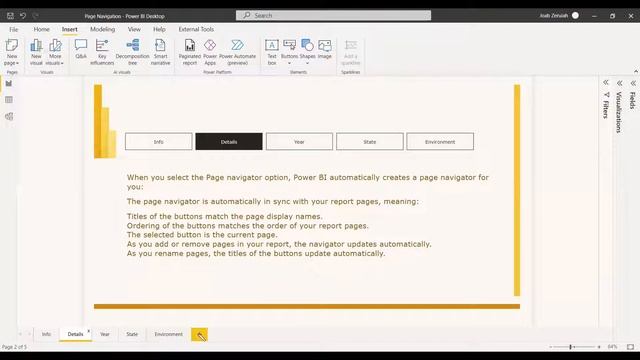Open the View ribbon tab
Image resolution: width=640 pixels, height=360 pixels.
tap(134, 29)
